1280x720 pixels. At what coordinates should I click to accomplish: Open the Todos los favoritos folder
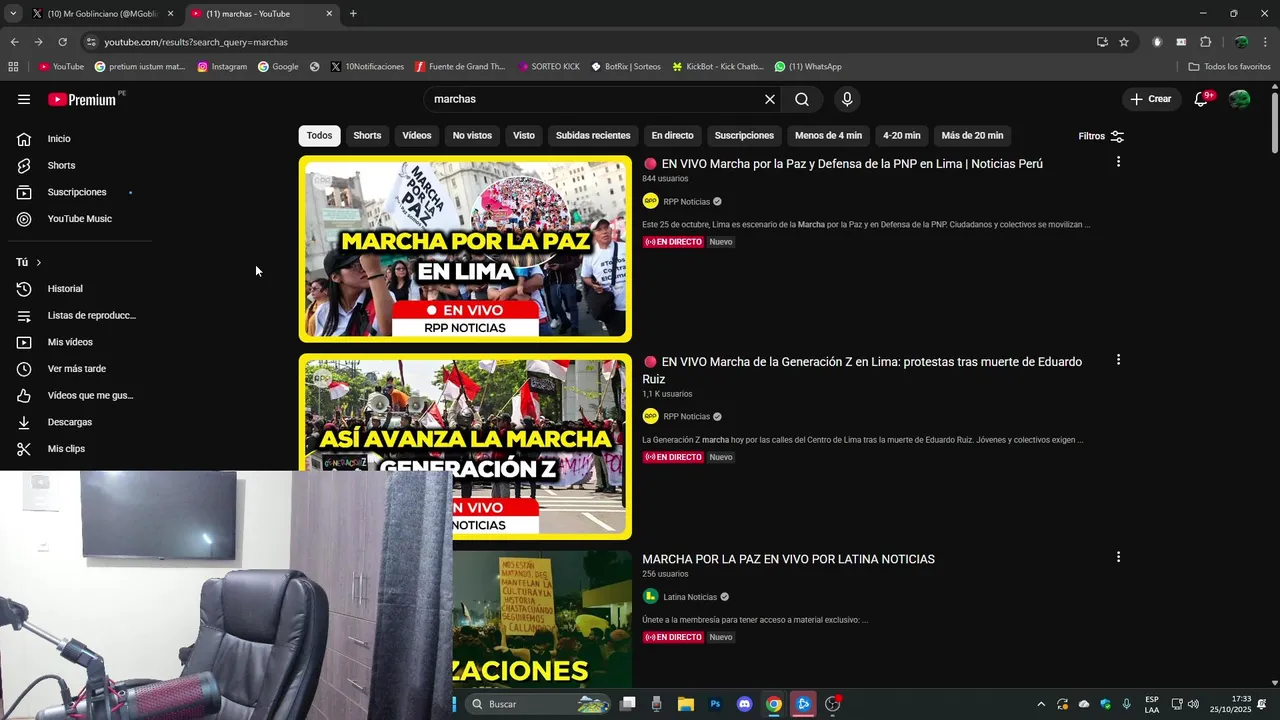[1229, 67]
